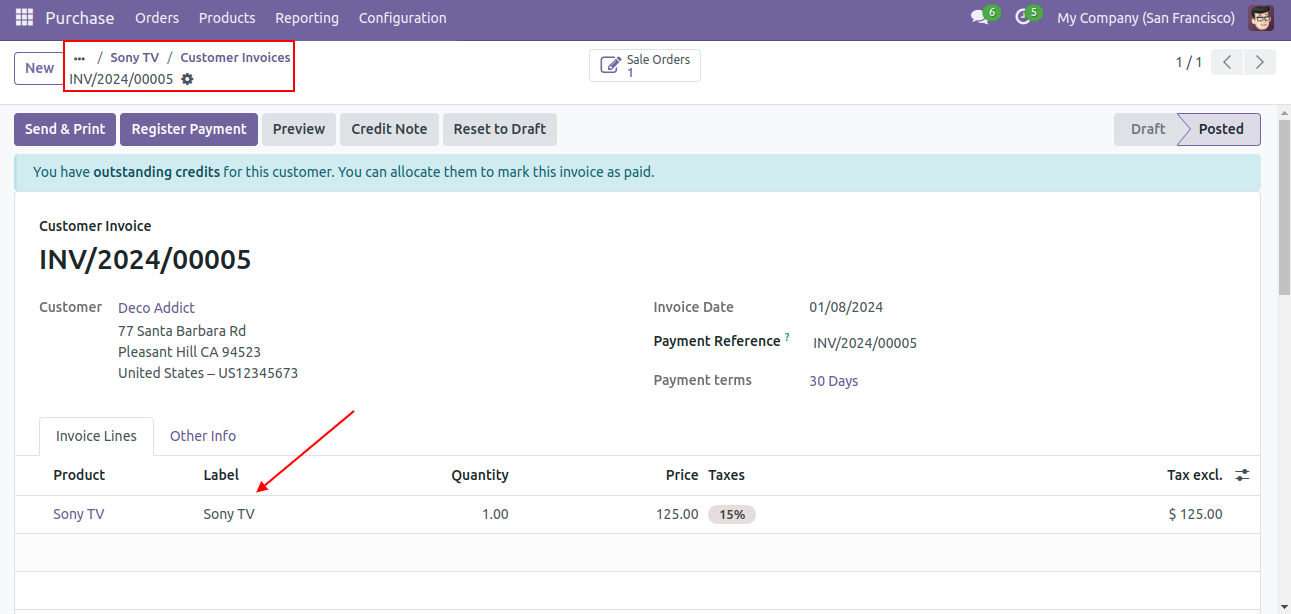The height and width of the screenshot is (614, 1291).
Task: Open the Deco Addict customer link
Action: point(156,308)
